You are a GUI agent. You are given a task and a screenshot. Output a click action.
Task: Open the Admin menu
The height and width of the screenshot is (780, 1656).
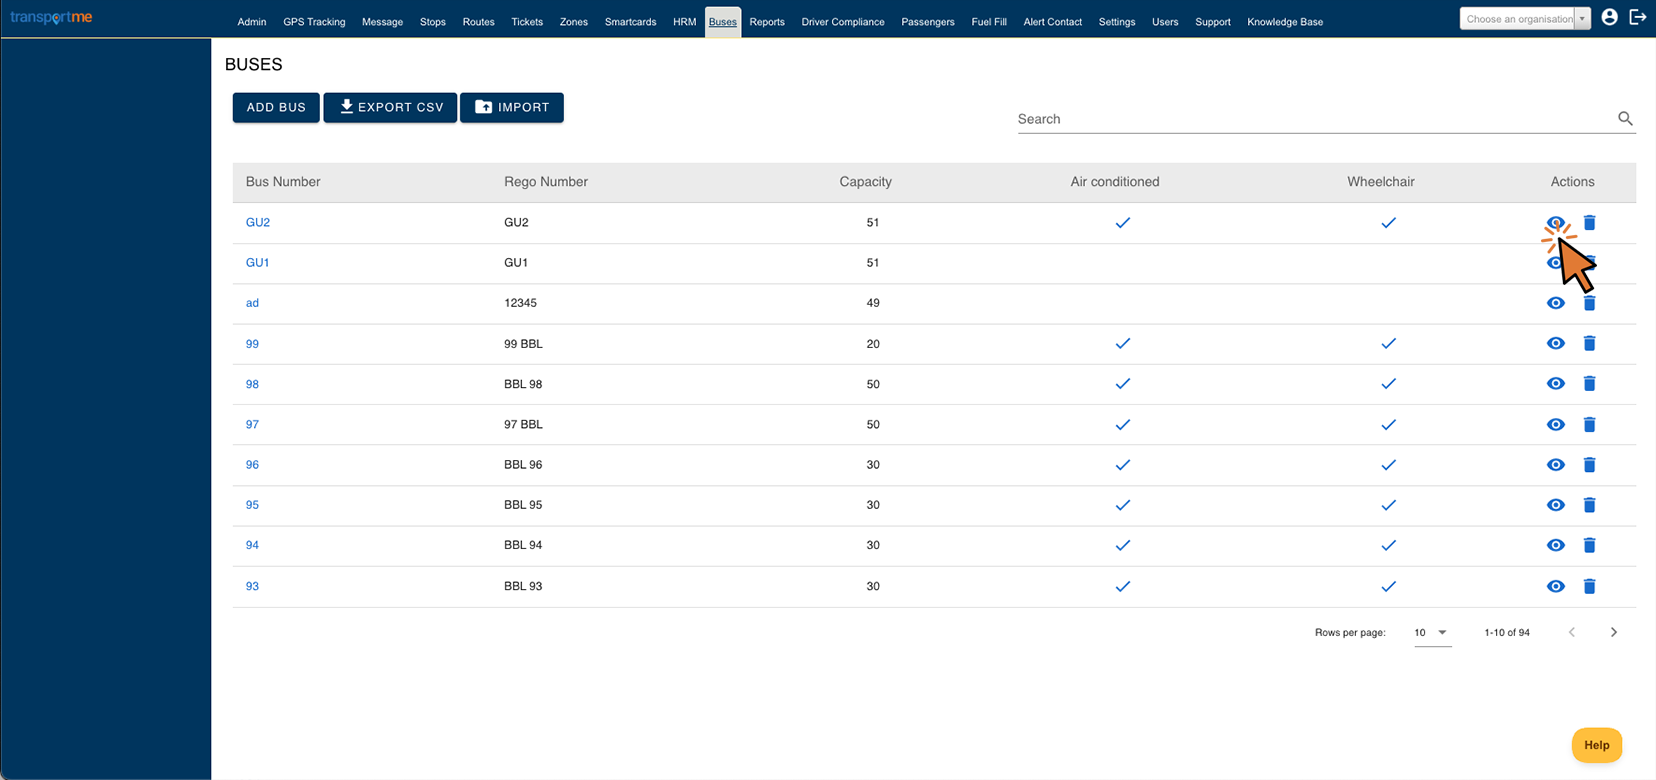tap(251, 22)
